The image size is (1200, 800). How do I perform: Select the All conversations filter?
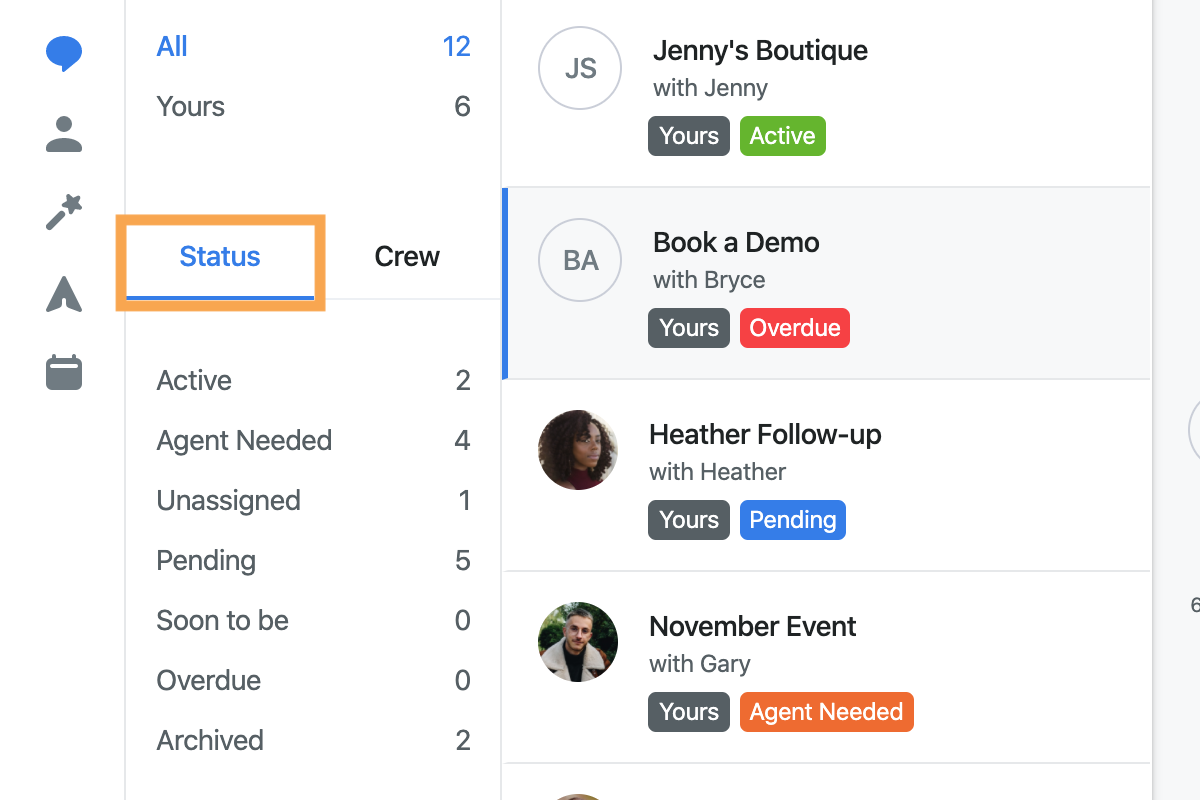172,47
